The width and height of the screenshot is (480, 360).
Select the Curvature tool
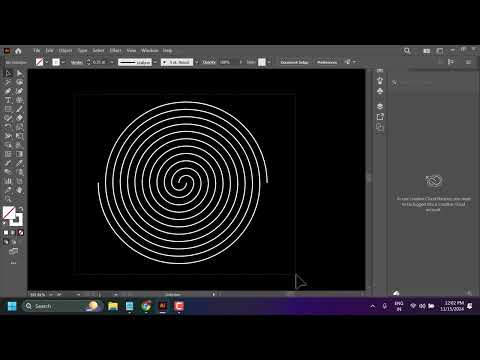tap(20, 91)
